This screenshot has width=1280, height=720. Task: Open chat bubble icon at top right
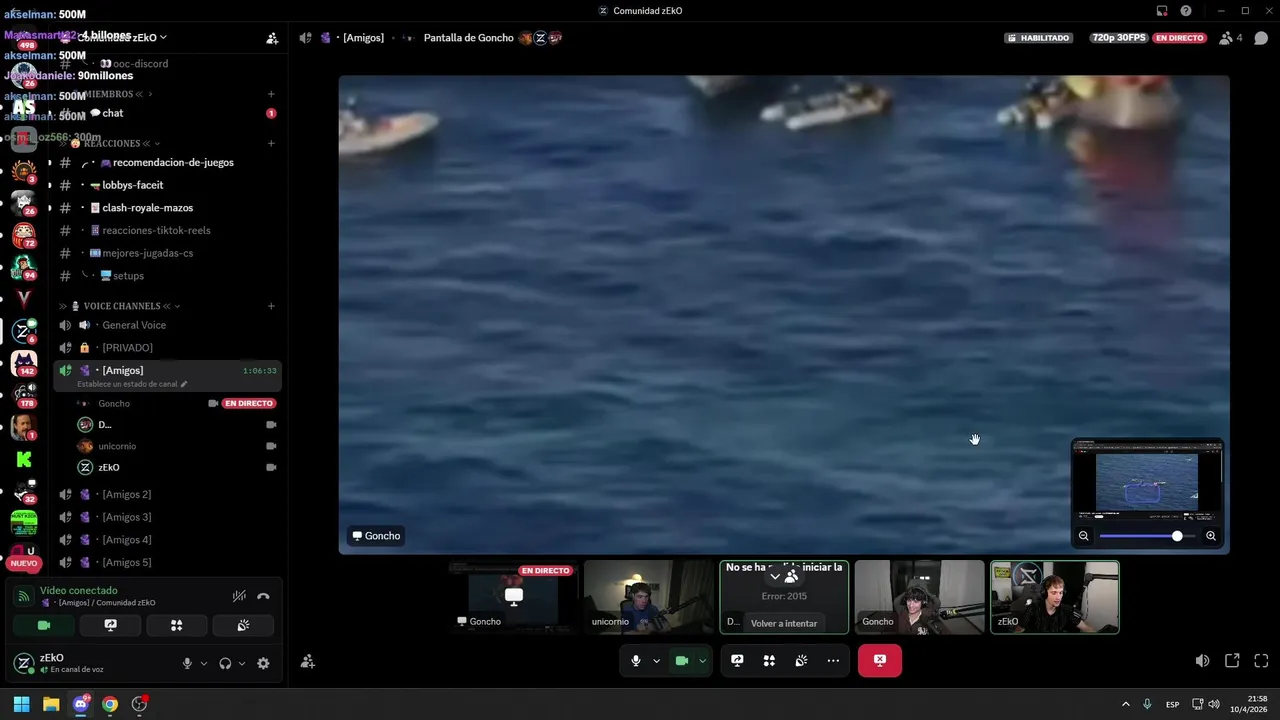(1261, 38)
